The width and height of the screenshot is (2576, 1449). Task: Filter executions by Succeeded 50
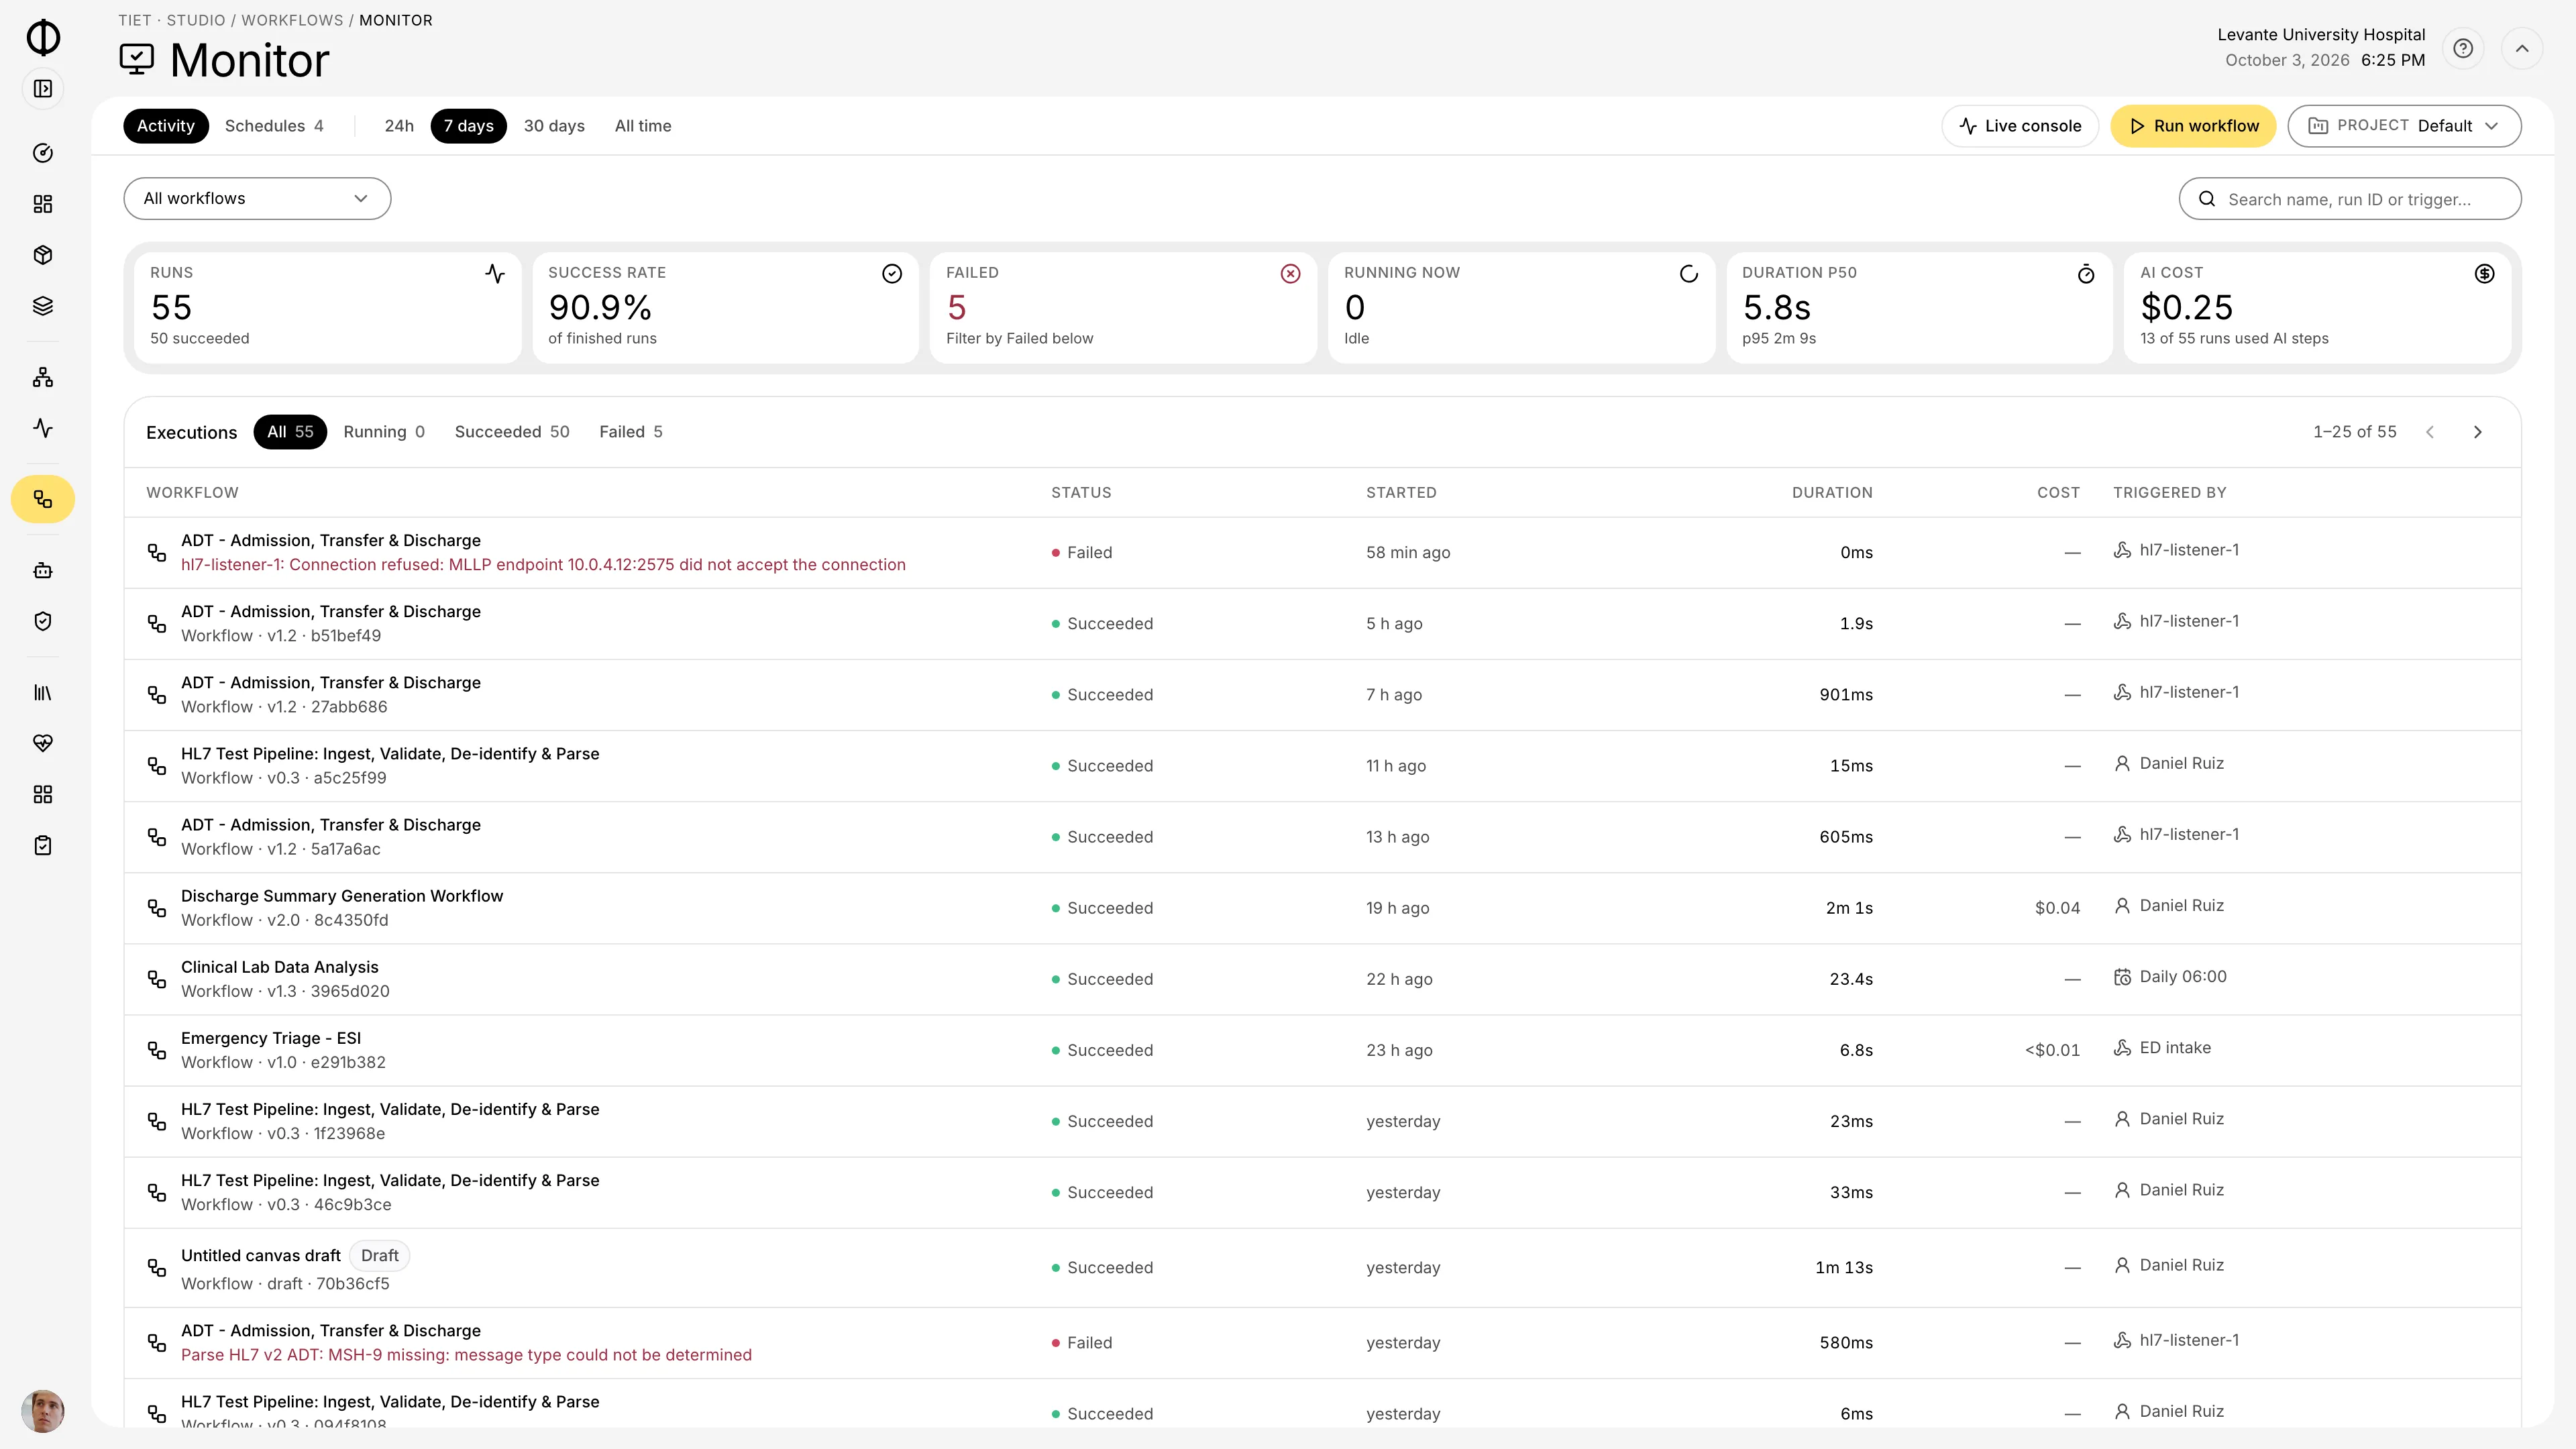[512, 432]
